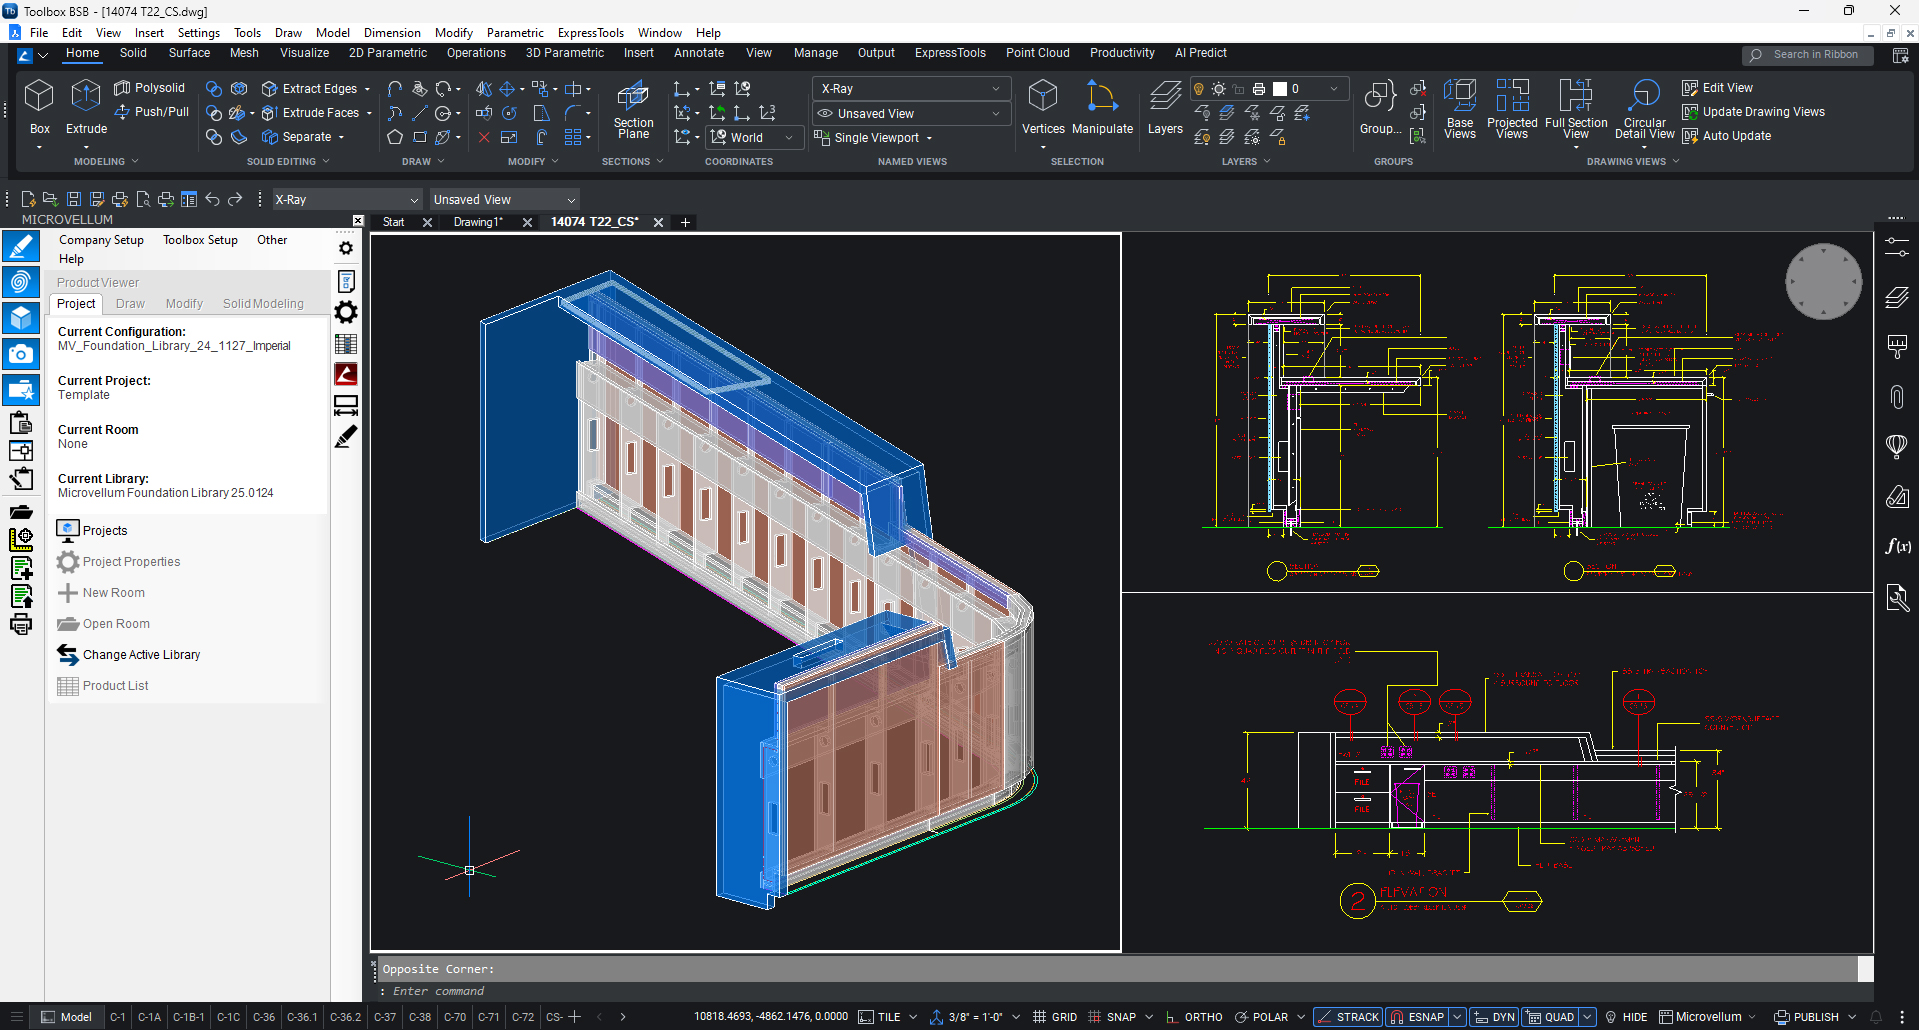
Task: Toggle ORTHO mode in status bar
Action: click(1194, 1017)
